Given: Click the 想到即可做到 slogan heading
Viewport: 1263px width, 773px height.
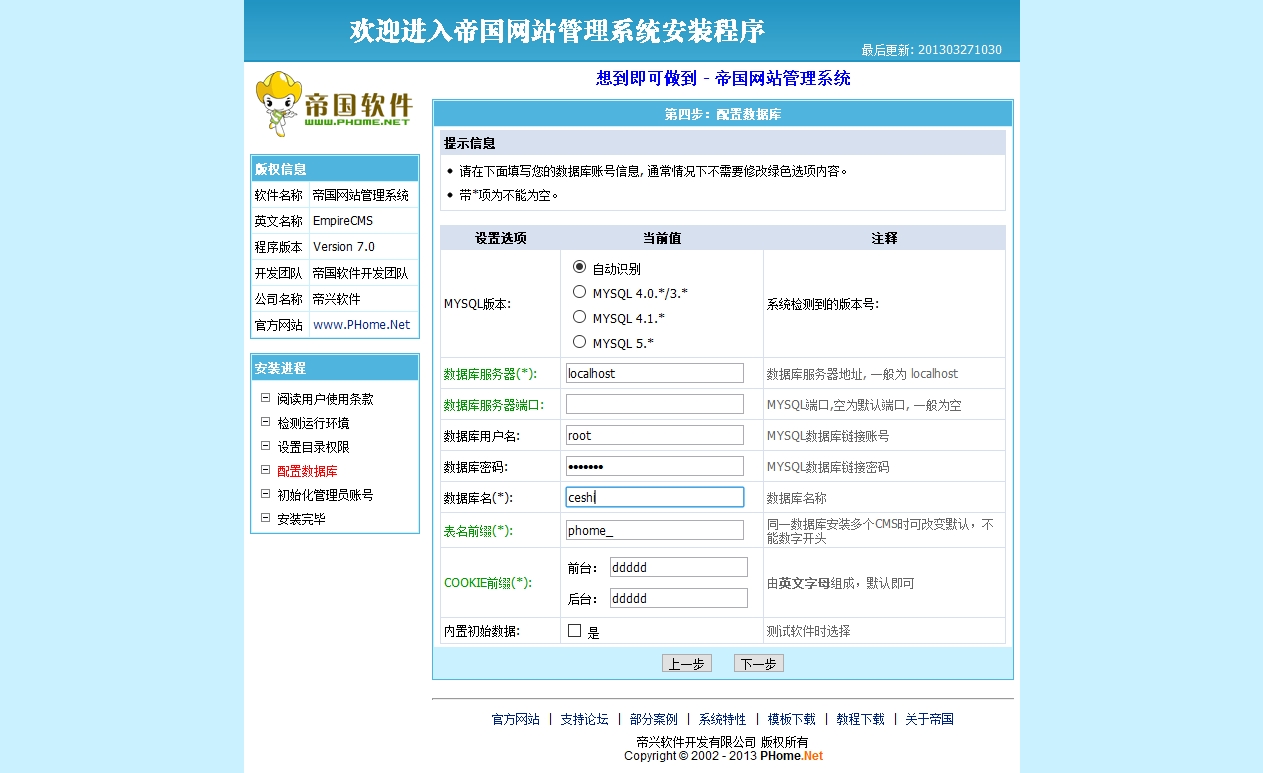Looking at the screenshot, I should click(723, 78).
